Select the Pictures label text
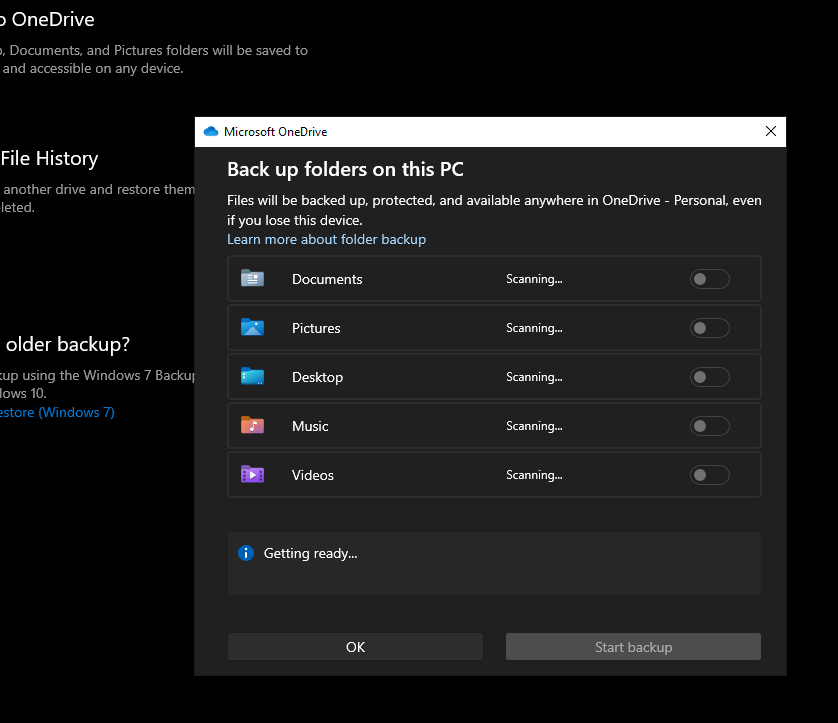The width and height of the screenshot is (838, 723). pyautogui.click(x=316, y=328)
